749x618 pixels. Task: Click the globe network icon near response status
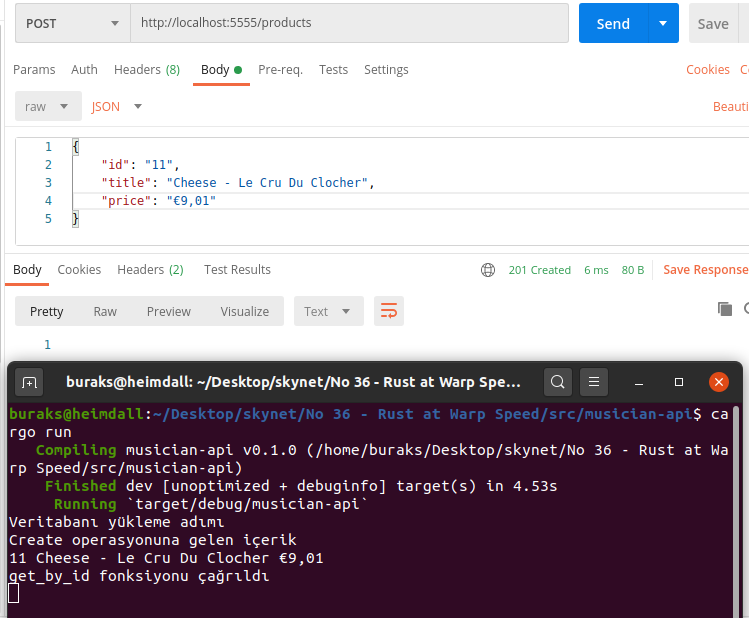tap(488, 270)
